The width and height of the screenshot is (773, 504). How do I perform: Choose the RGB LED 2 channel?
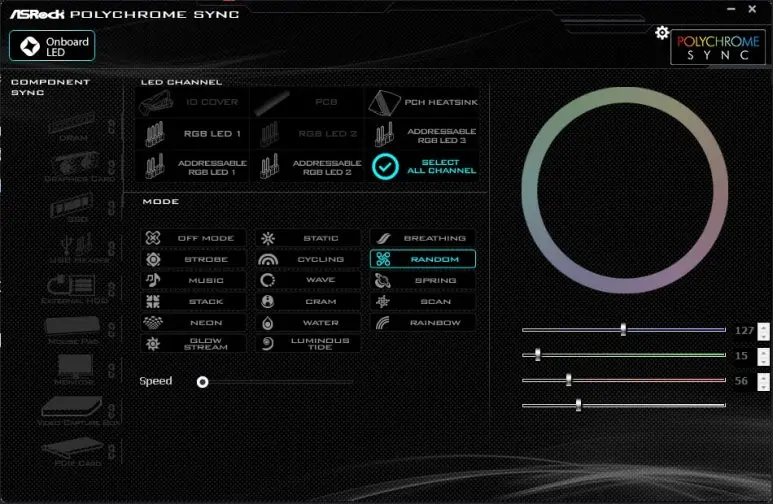307,134
